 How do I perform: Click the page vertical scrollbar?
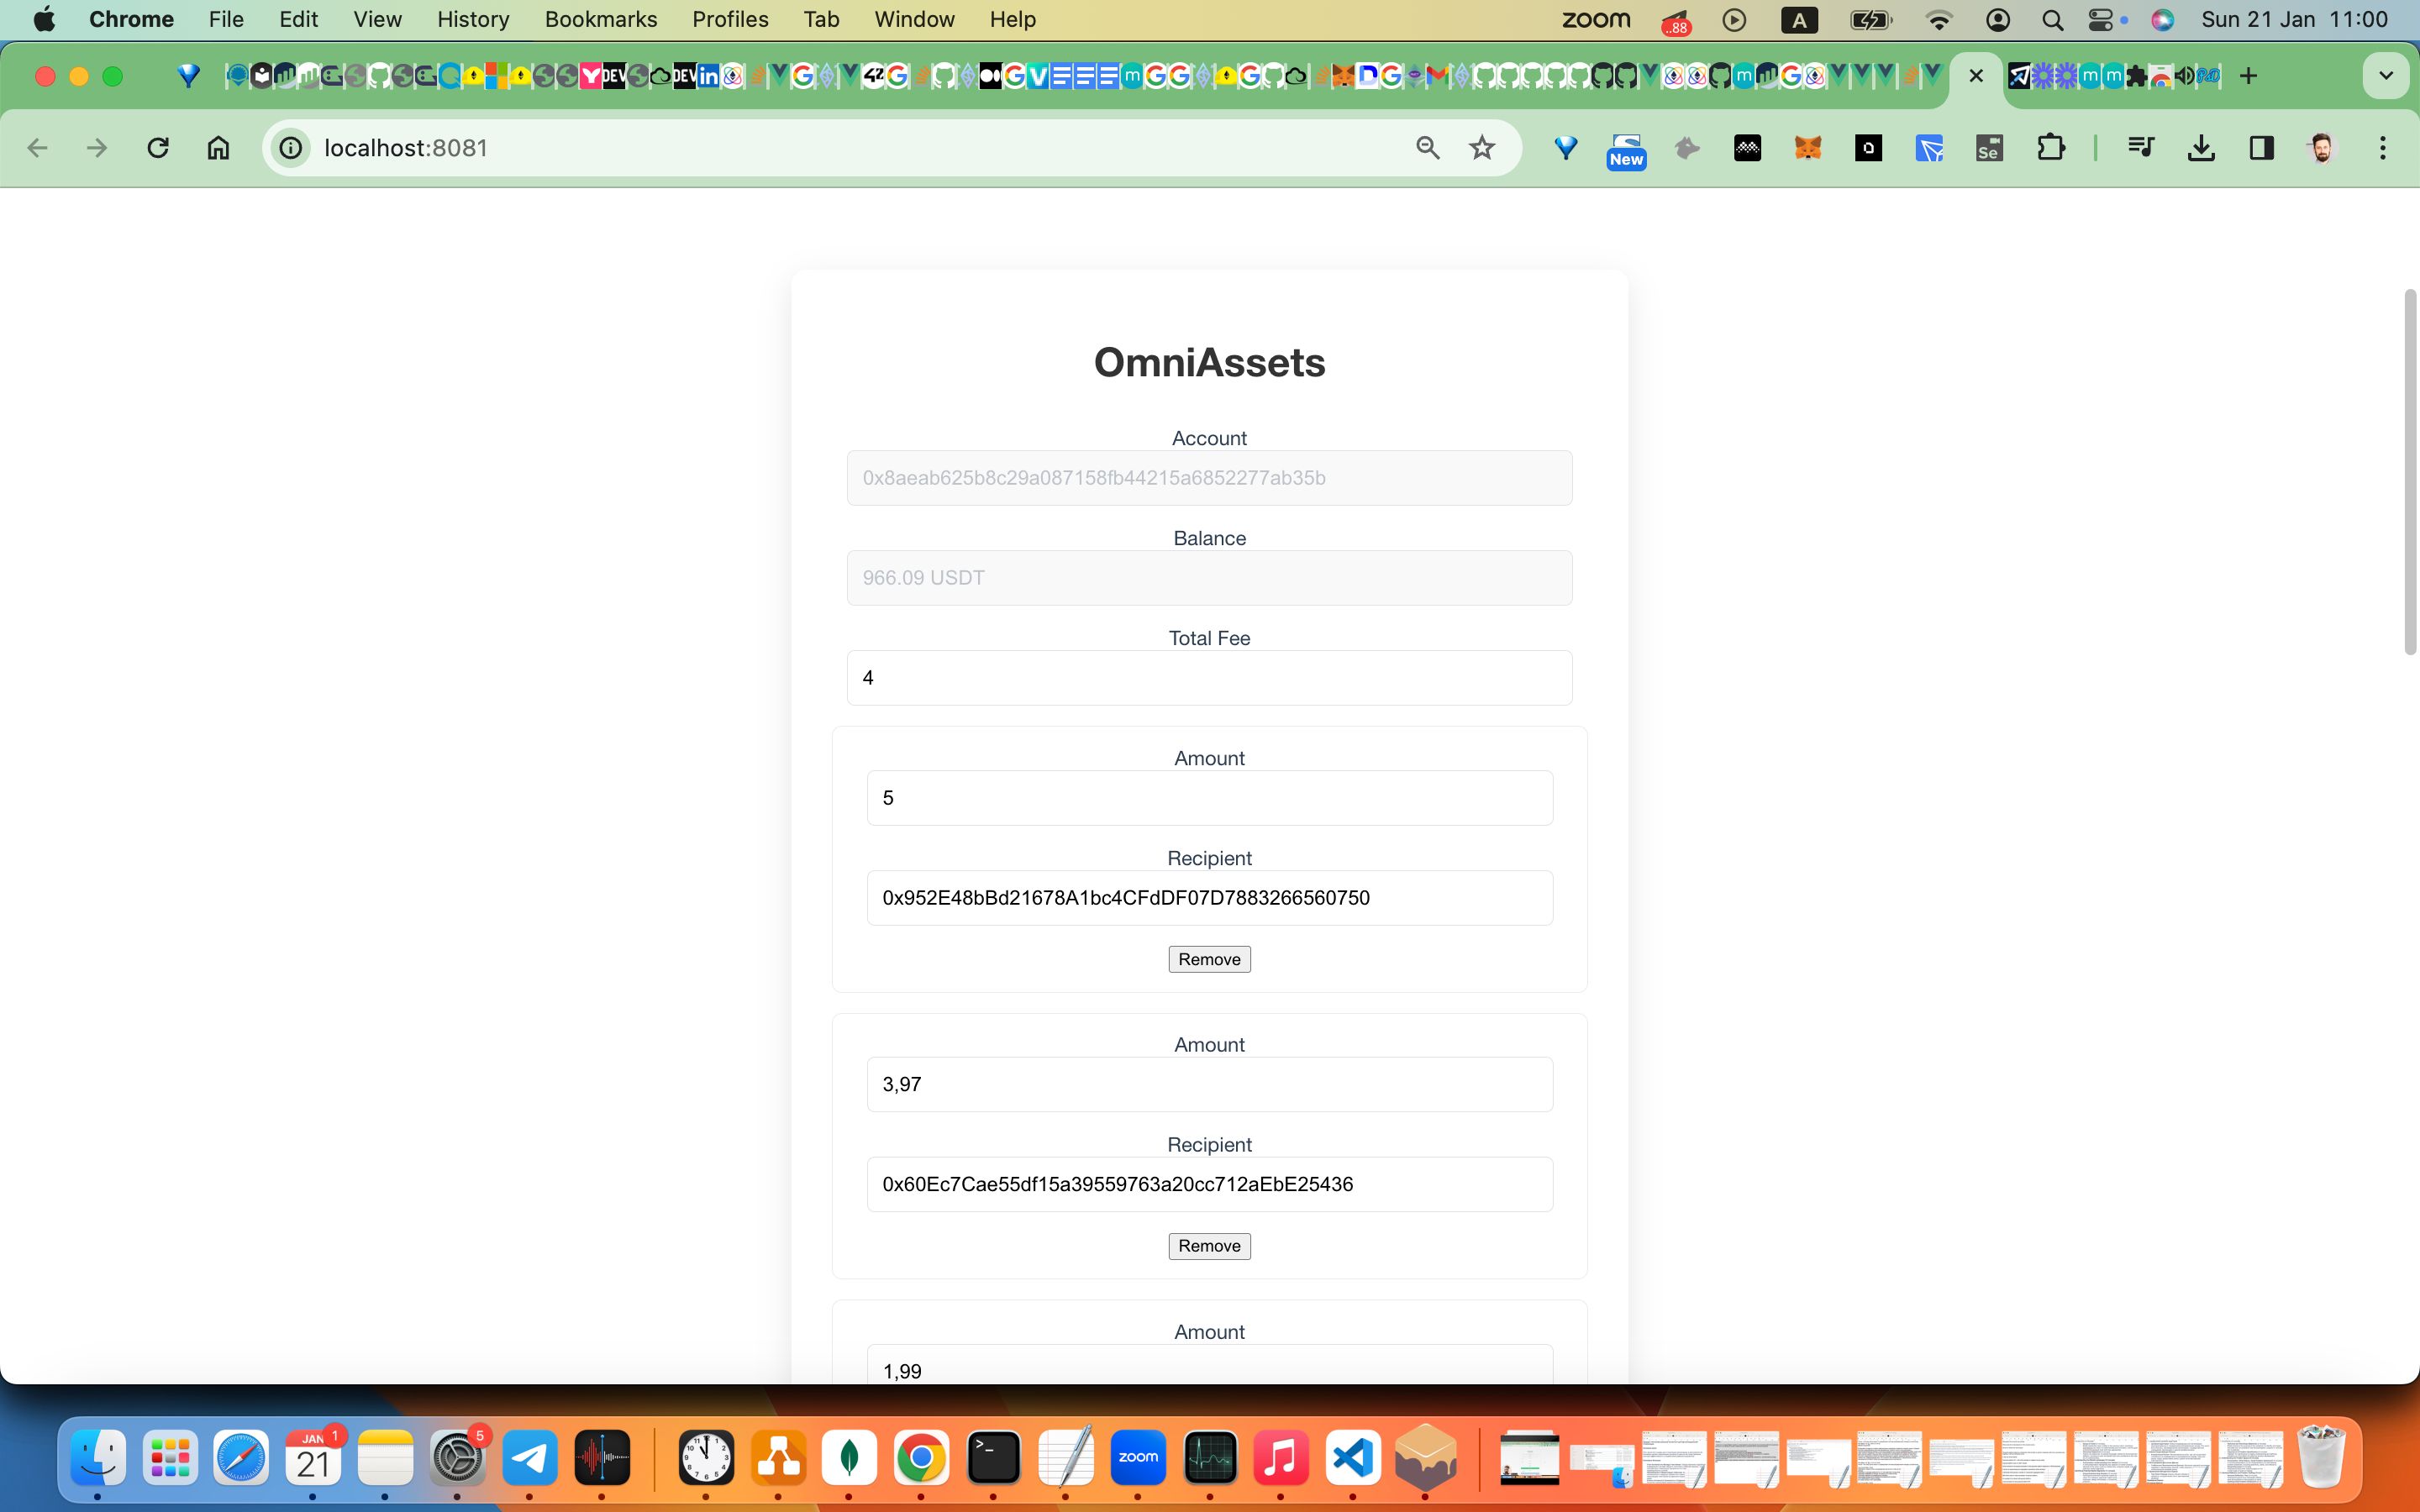2410,472
